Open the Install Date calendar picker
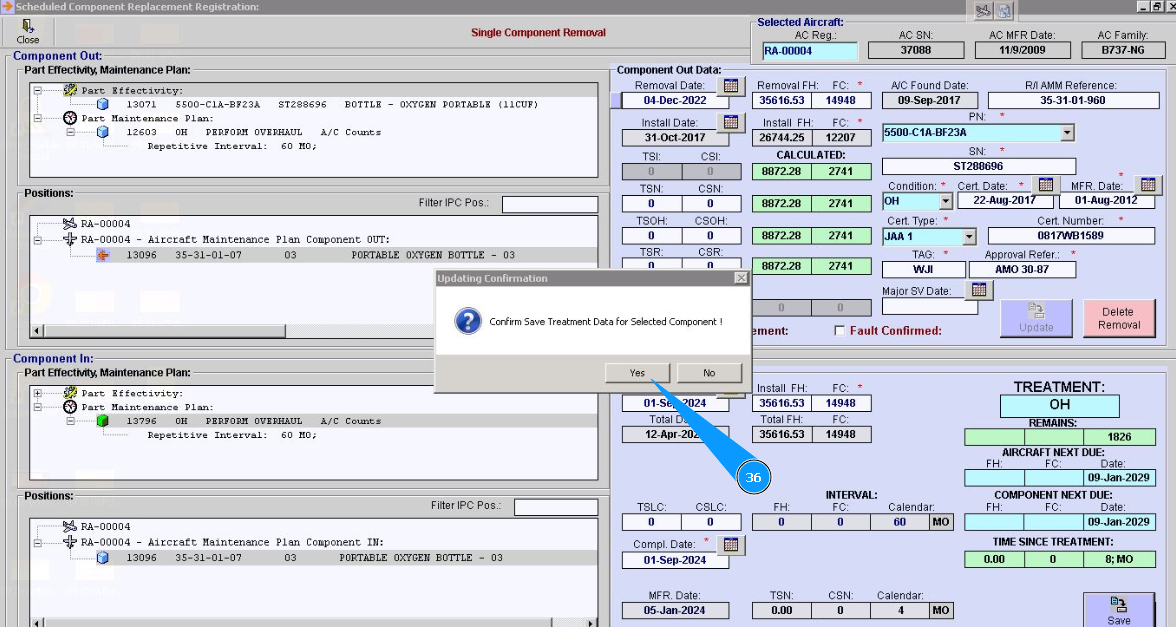 pos(731,122)
